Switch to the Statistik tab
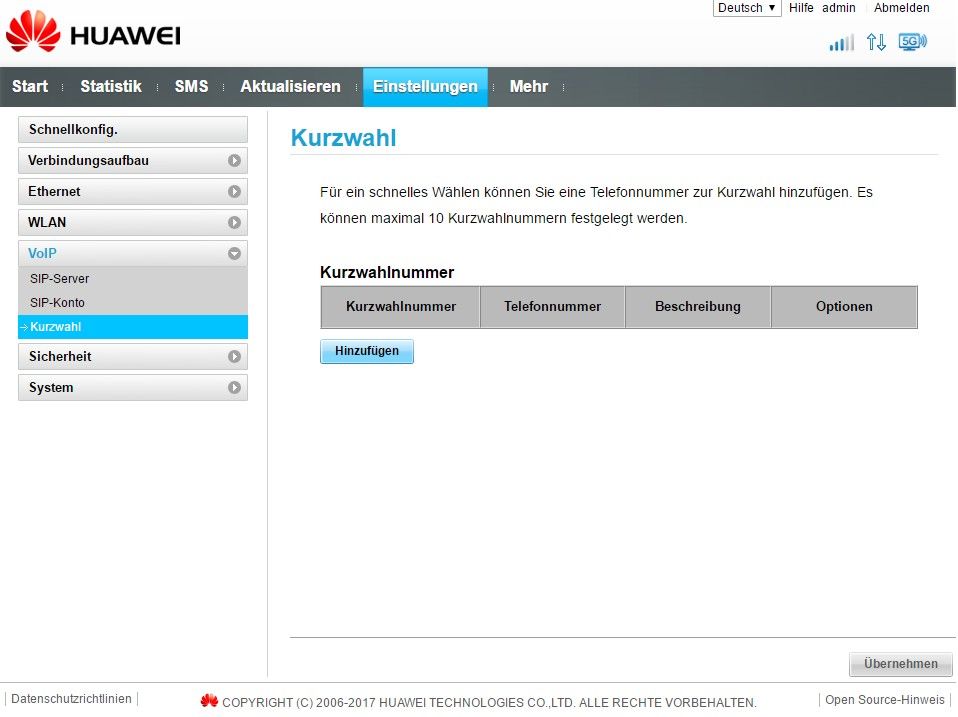The width and height of the screenshot is (958, 717). (x=110, y=87)
